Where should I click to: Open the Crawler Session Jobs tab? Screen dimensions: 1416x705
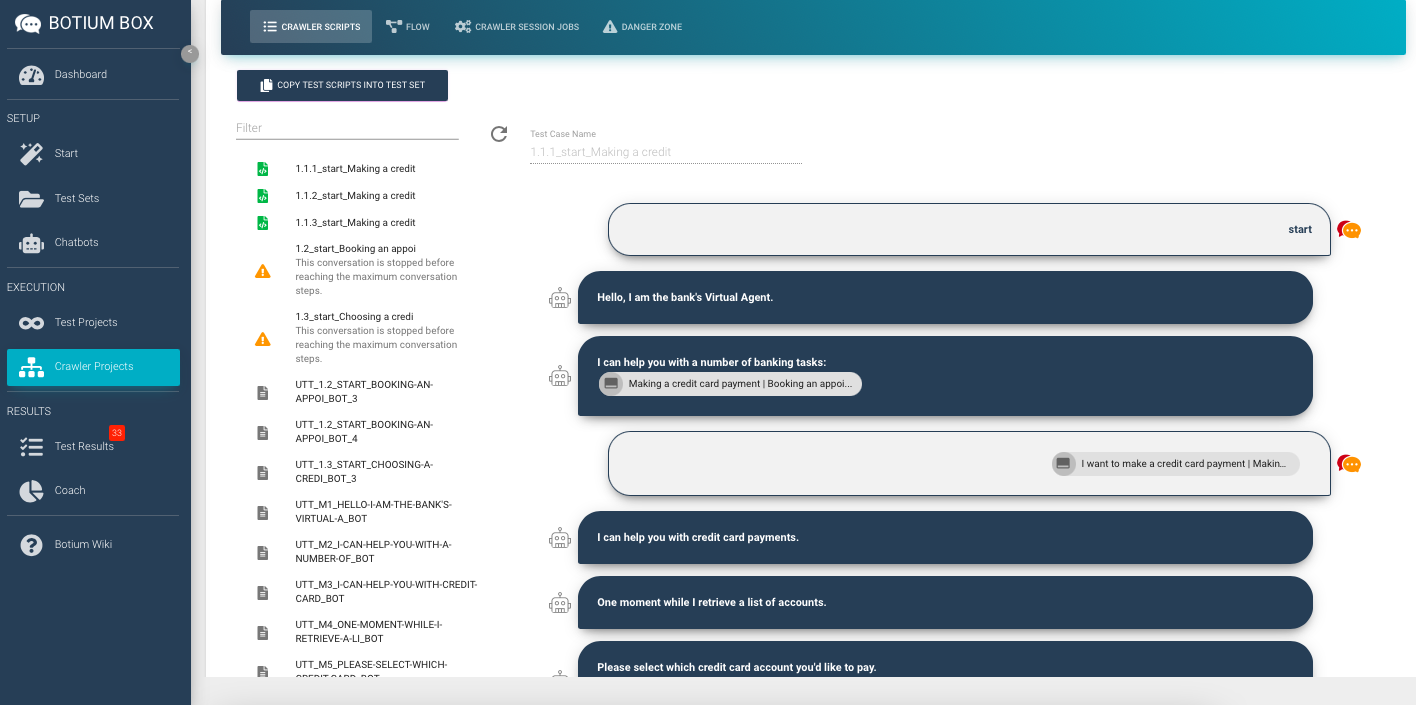[x=516, y=27]
